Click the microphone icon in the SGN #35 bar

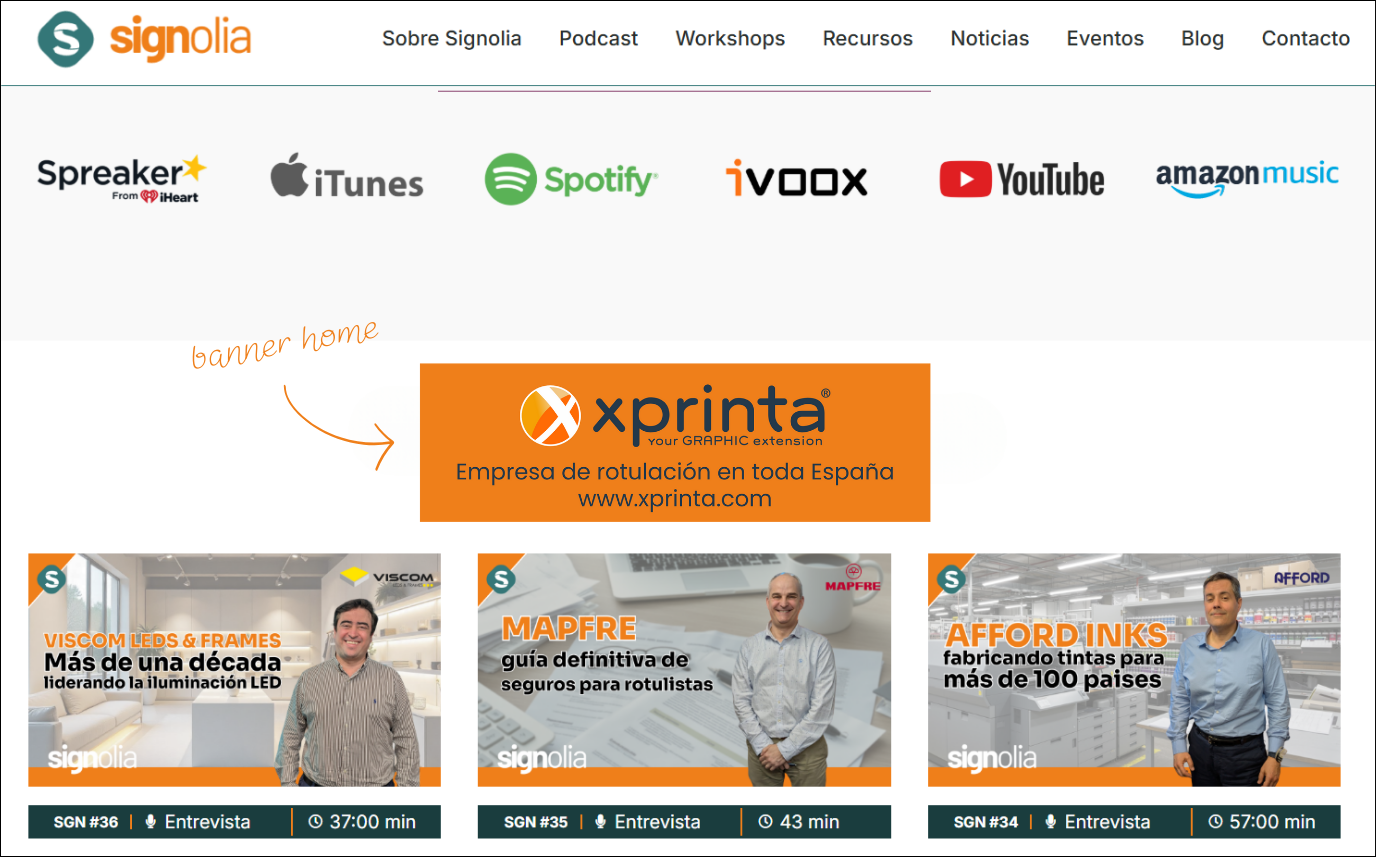(601, 822)
